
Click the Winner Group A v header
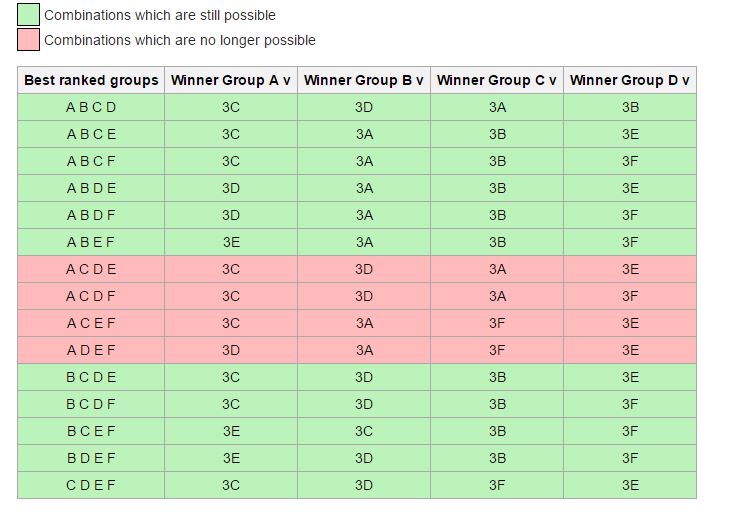click(x=231, y=80)
